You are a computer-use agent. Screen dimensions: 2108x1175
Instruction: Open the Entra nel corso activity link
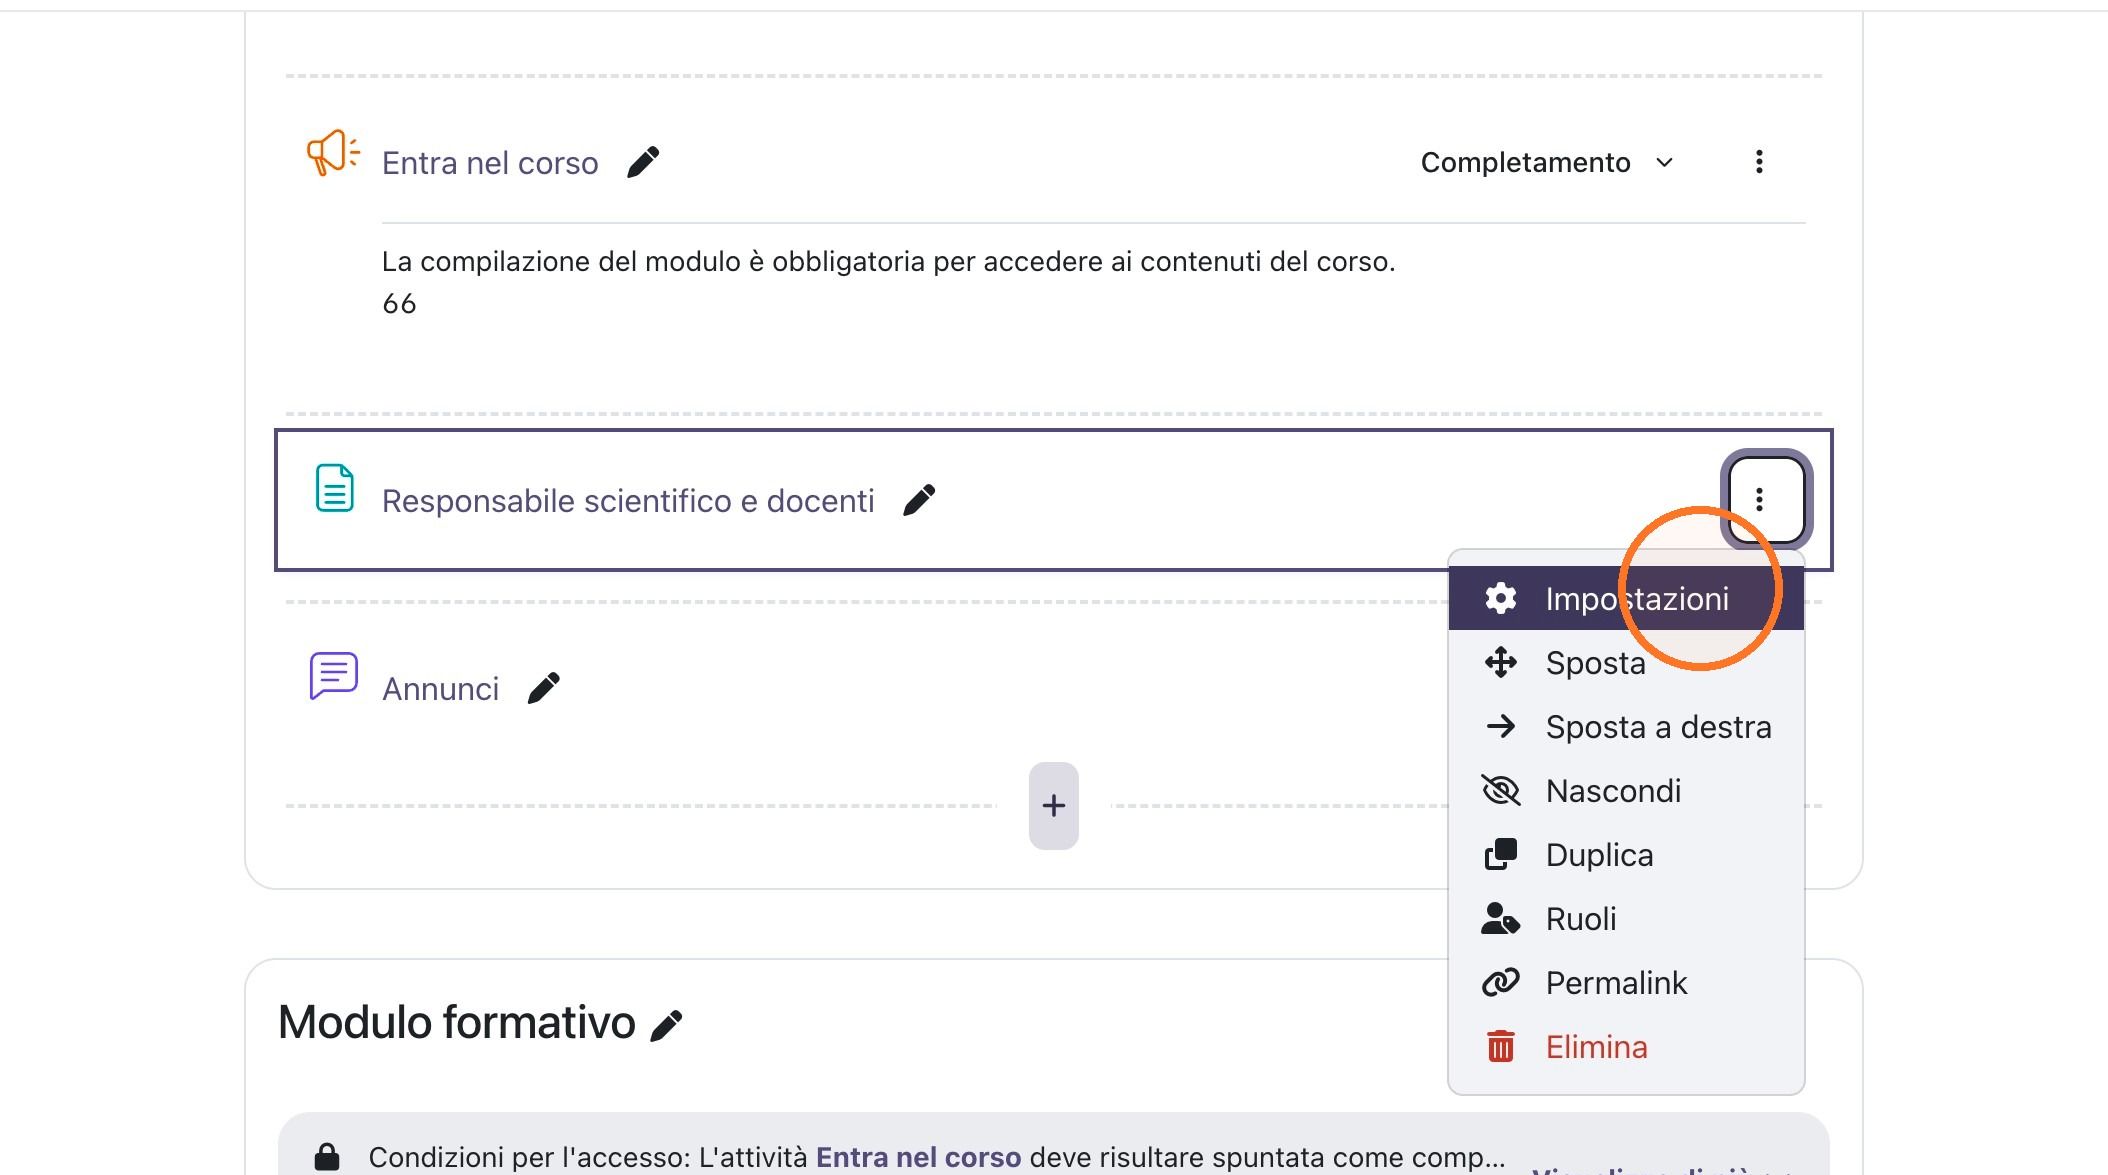pos(490,163)
